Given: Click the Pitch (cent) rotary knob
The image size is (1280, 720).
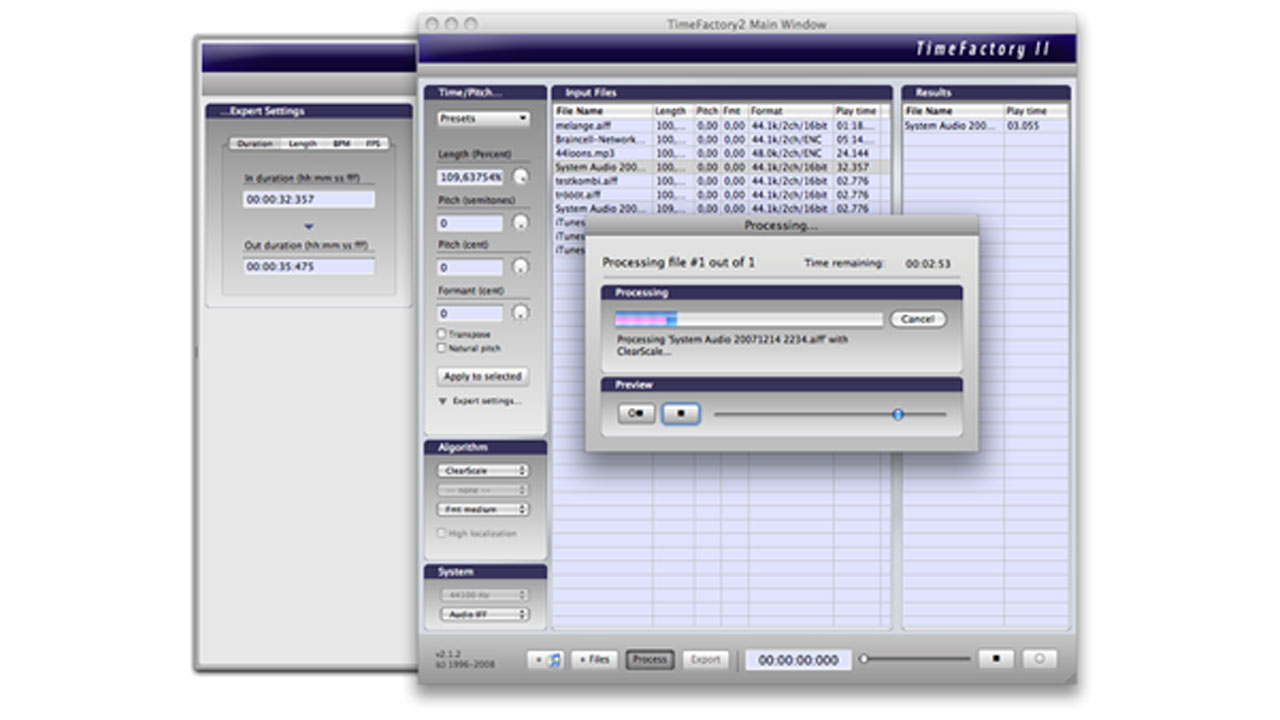Looking at the screenshot, I should coord(521,267).
